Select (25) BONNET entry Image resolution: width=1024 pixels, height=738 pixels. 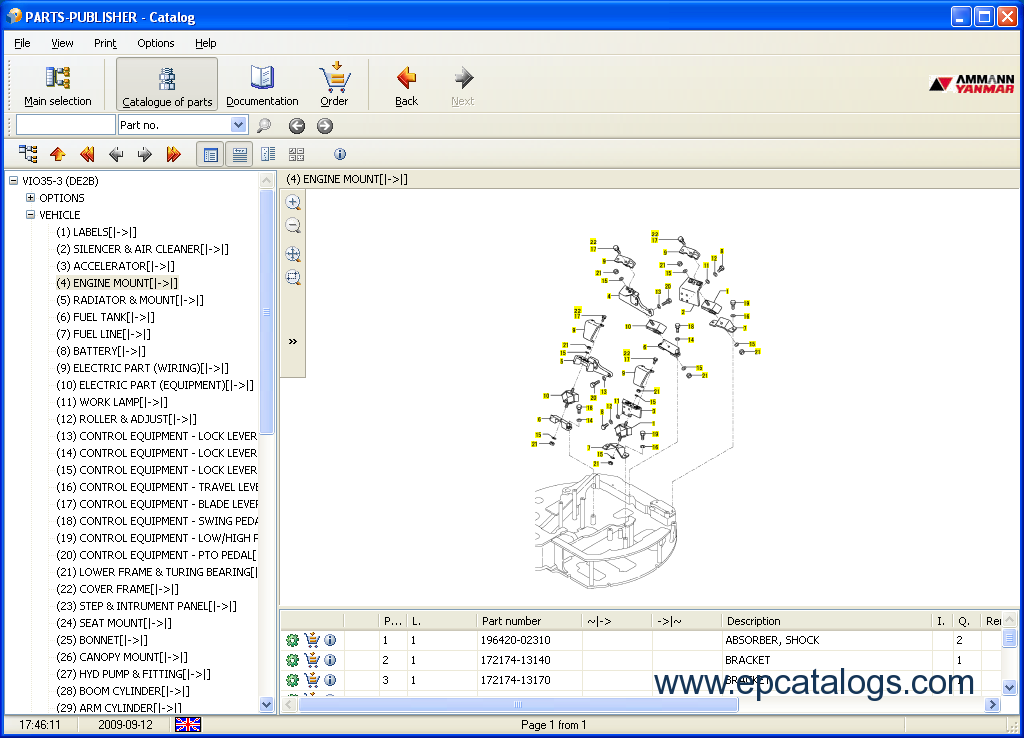pyautogui.click(x=102, y=639)
